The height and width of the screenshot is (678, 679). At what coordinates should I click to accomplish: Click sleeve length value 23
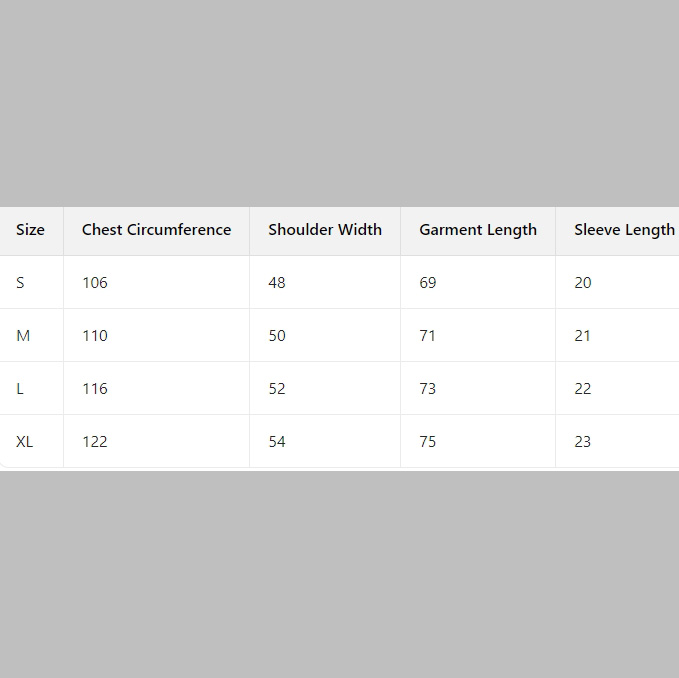click(x=582, y=442)
